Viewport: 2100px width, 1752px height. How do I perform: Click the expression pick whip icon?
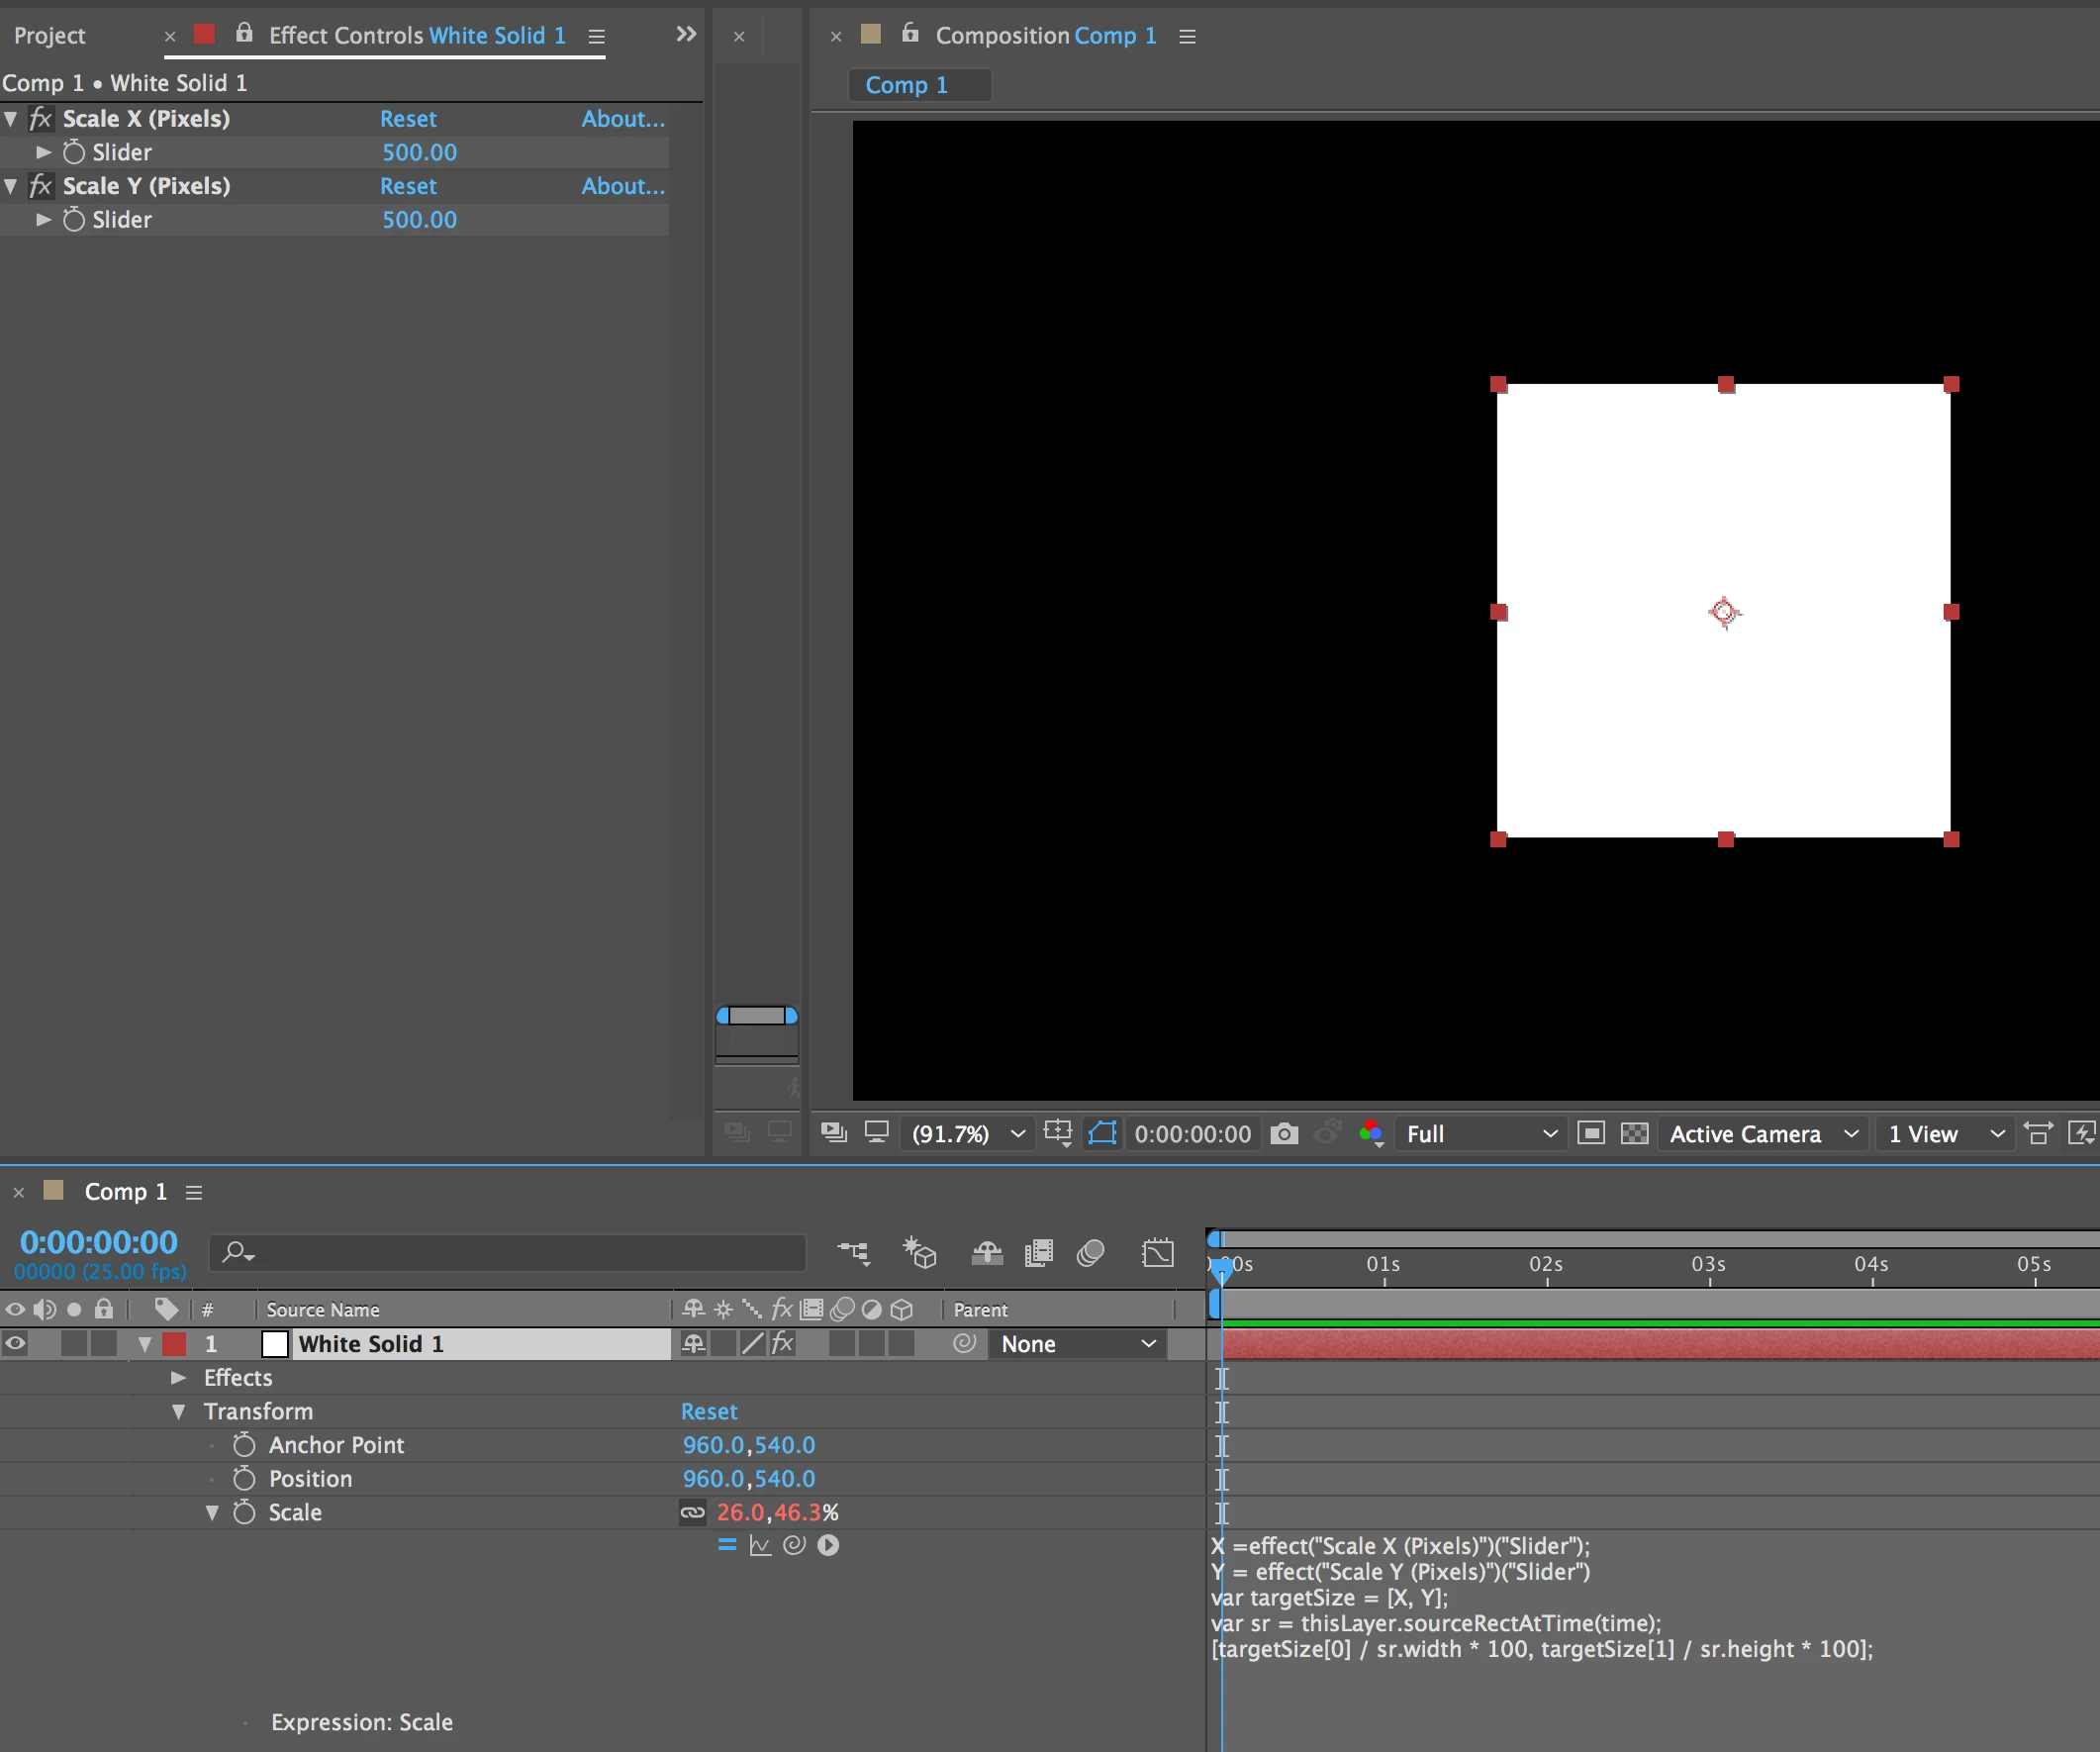[x=794, y=1545]
